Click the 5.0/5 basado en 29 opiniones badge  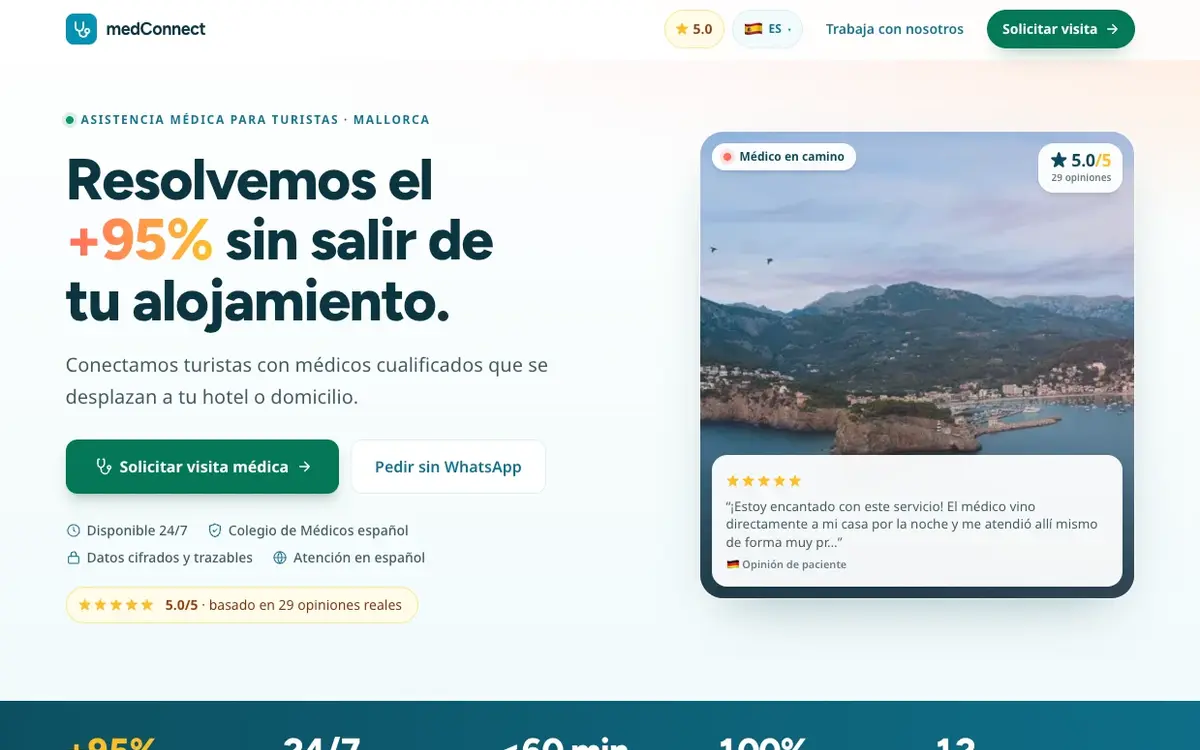tap(242, 605)
